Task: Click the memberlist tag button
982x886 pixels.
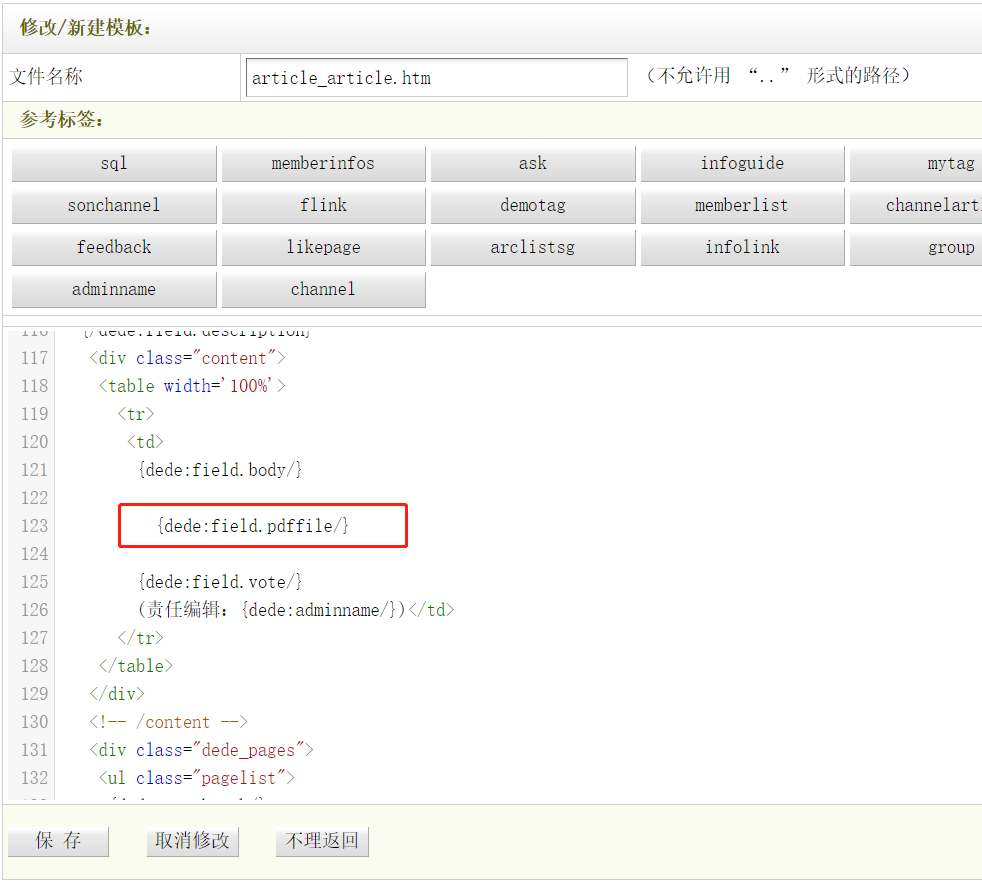Action: pos(742,206)
